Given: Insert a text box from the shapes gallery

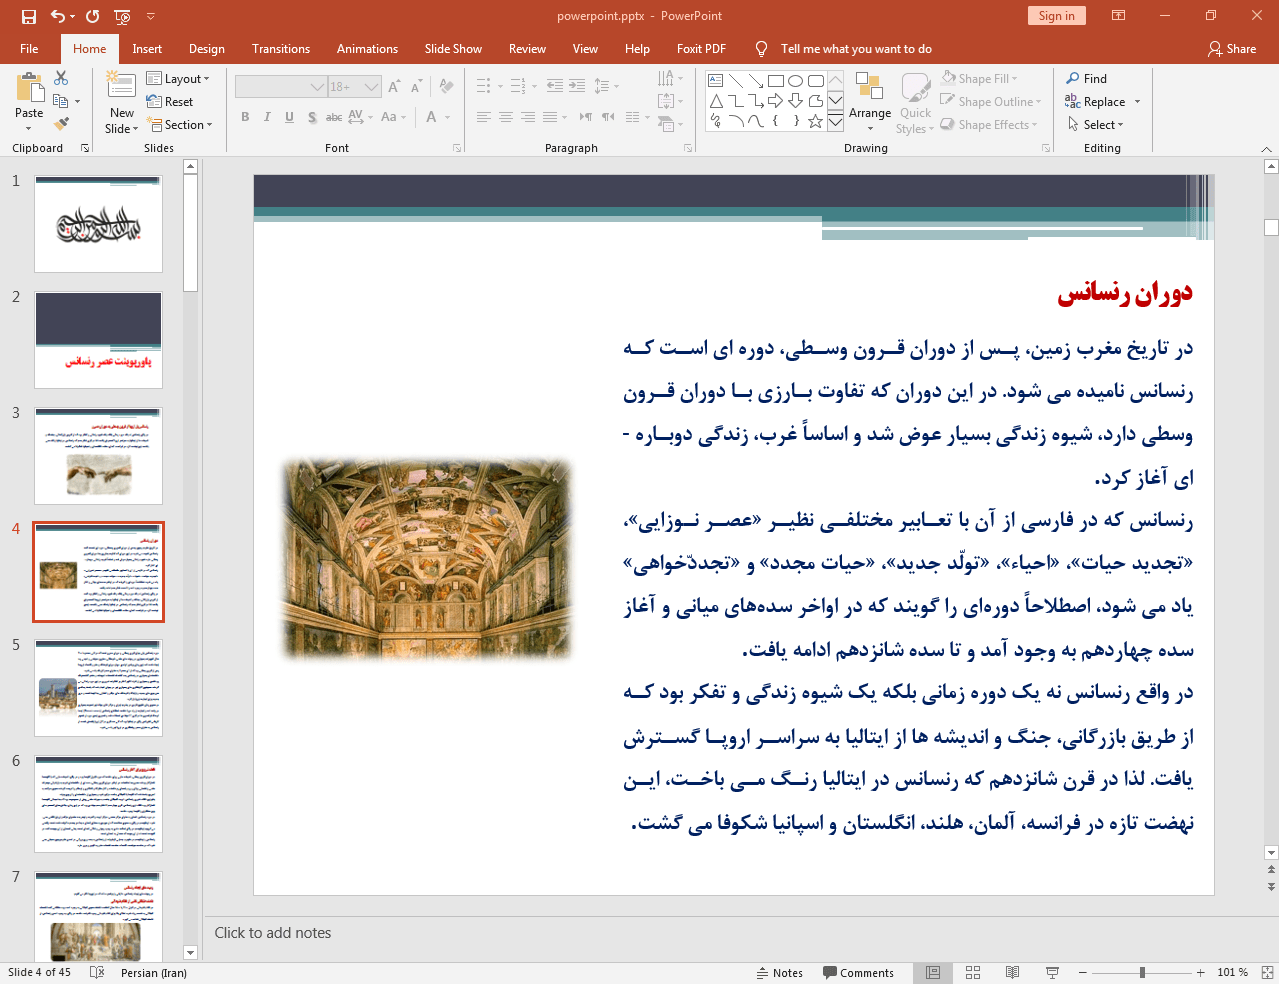Looking at the screenshot, I should pyautogui.click(x=716, y=81).
